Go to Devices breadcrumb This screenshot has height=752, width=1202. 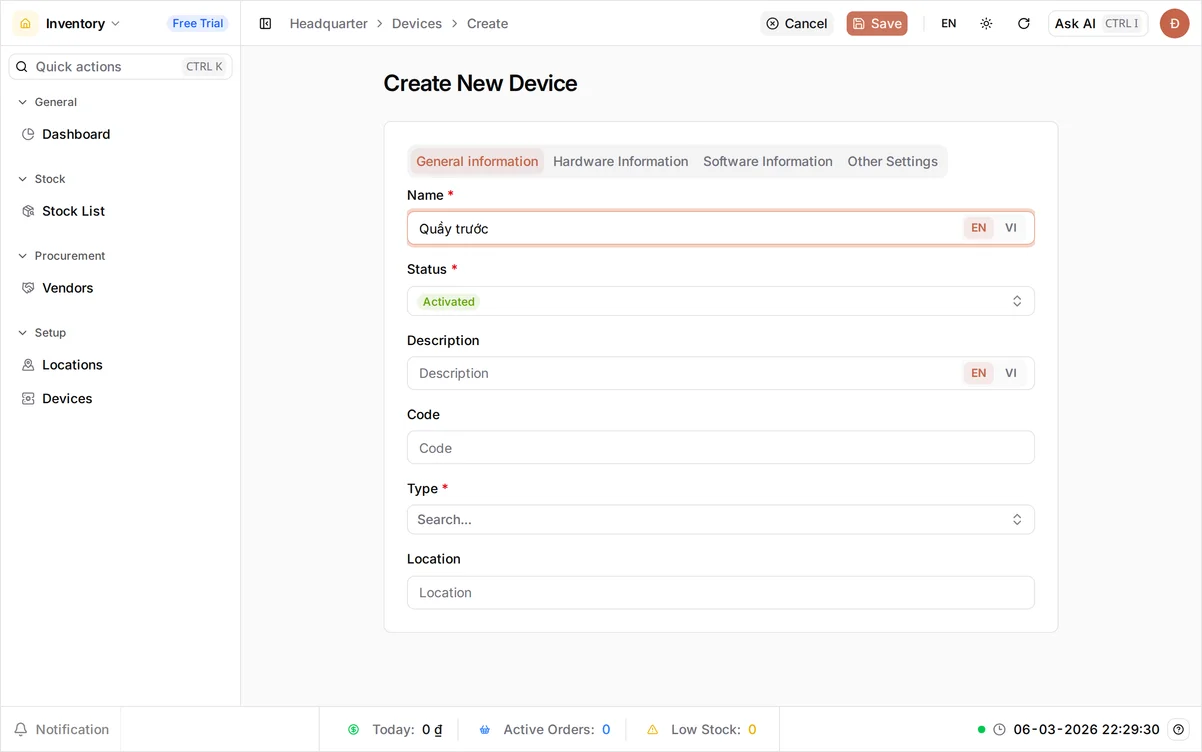tap(417, 23)
